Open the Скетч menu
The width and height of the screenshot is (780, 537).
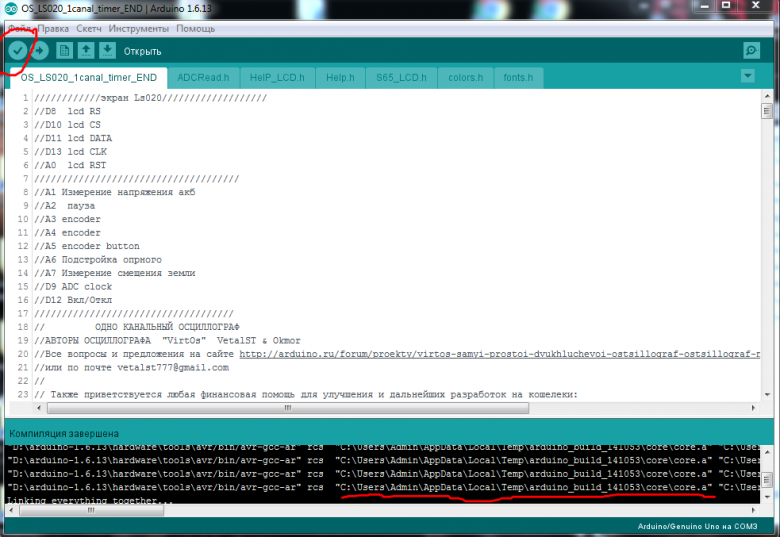pyautogui.click(x=89, y=29)
